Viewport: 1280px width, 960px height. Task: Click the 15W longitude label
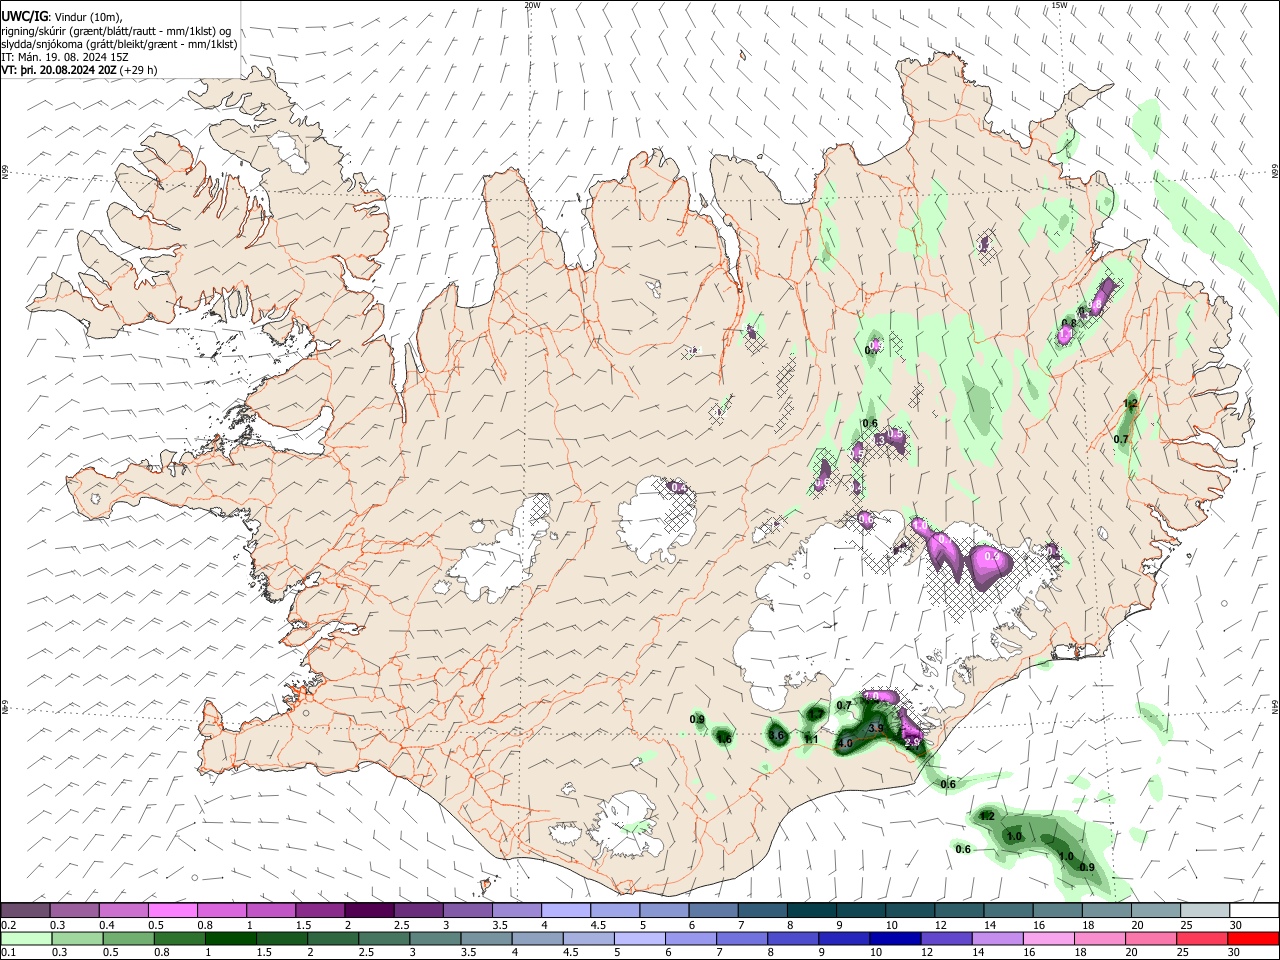[x=1059, y=5]
